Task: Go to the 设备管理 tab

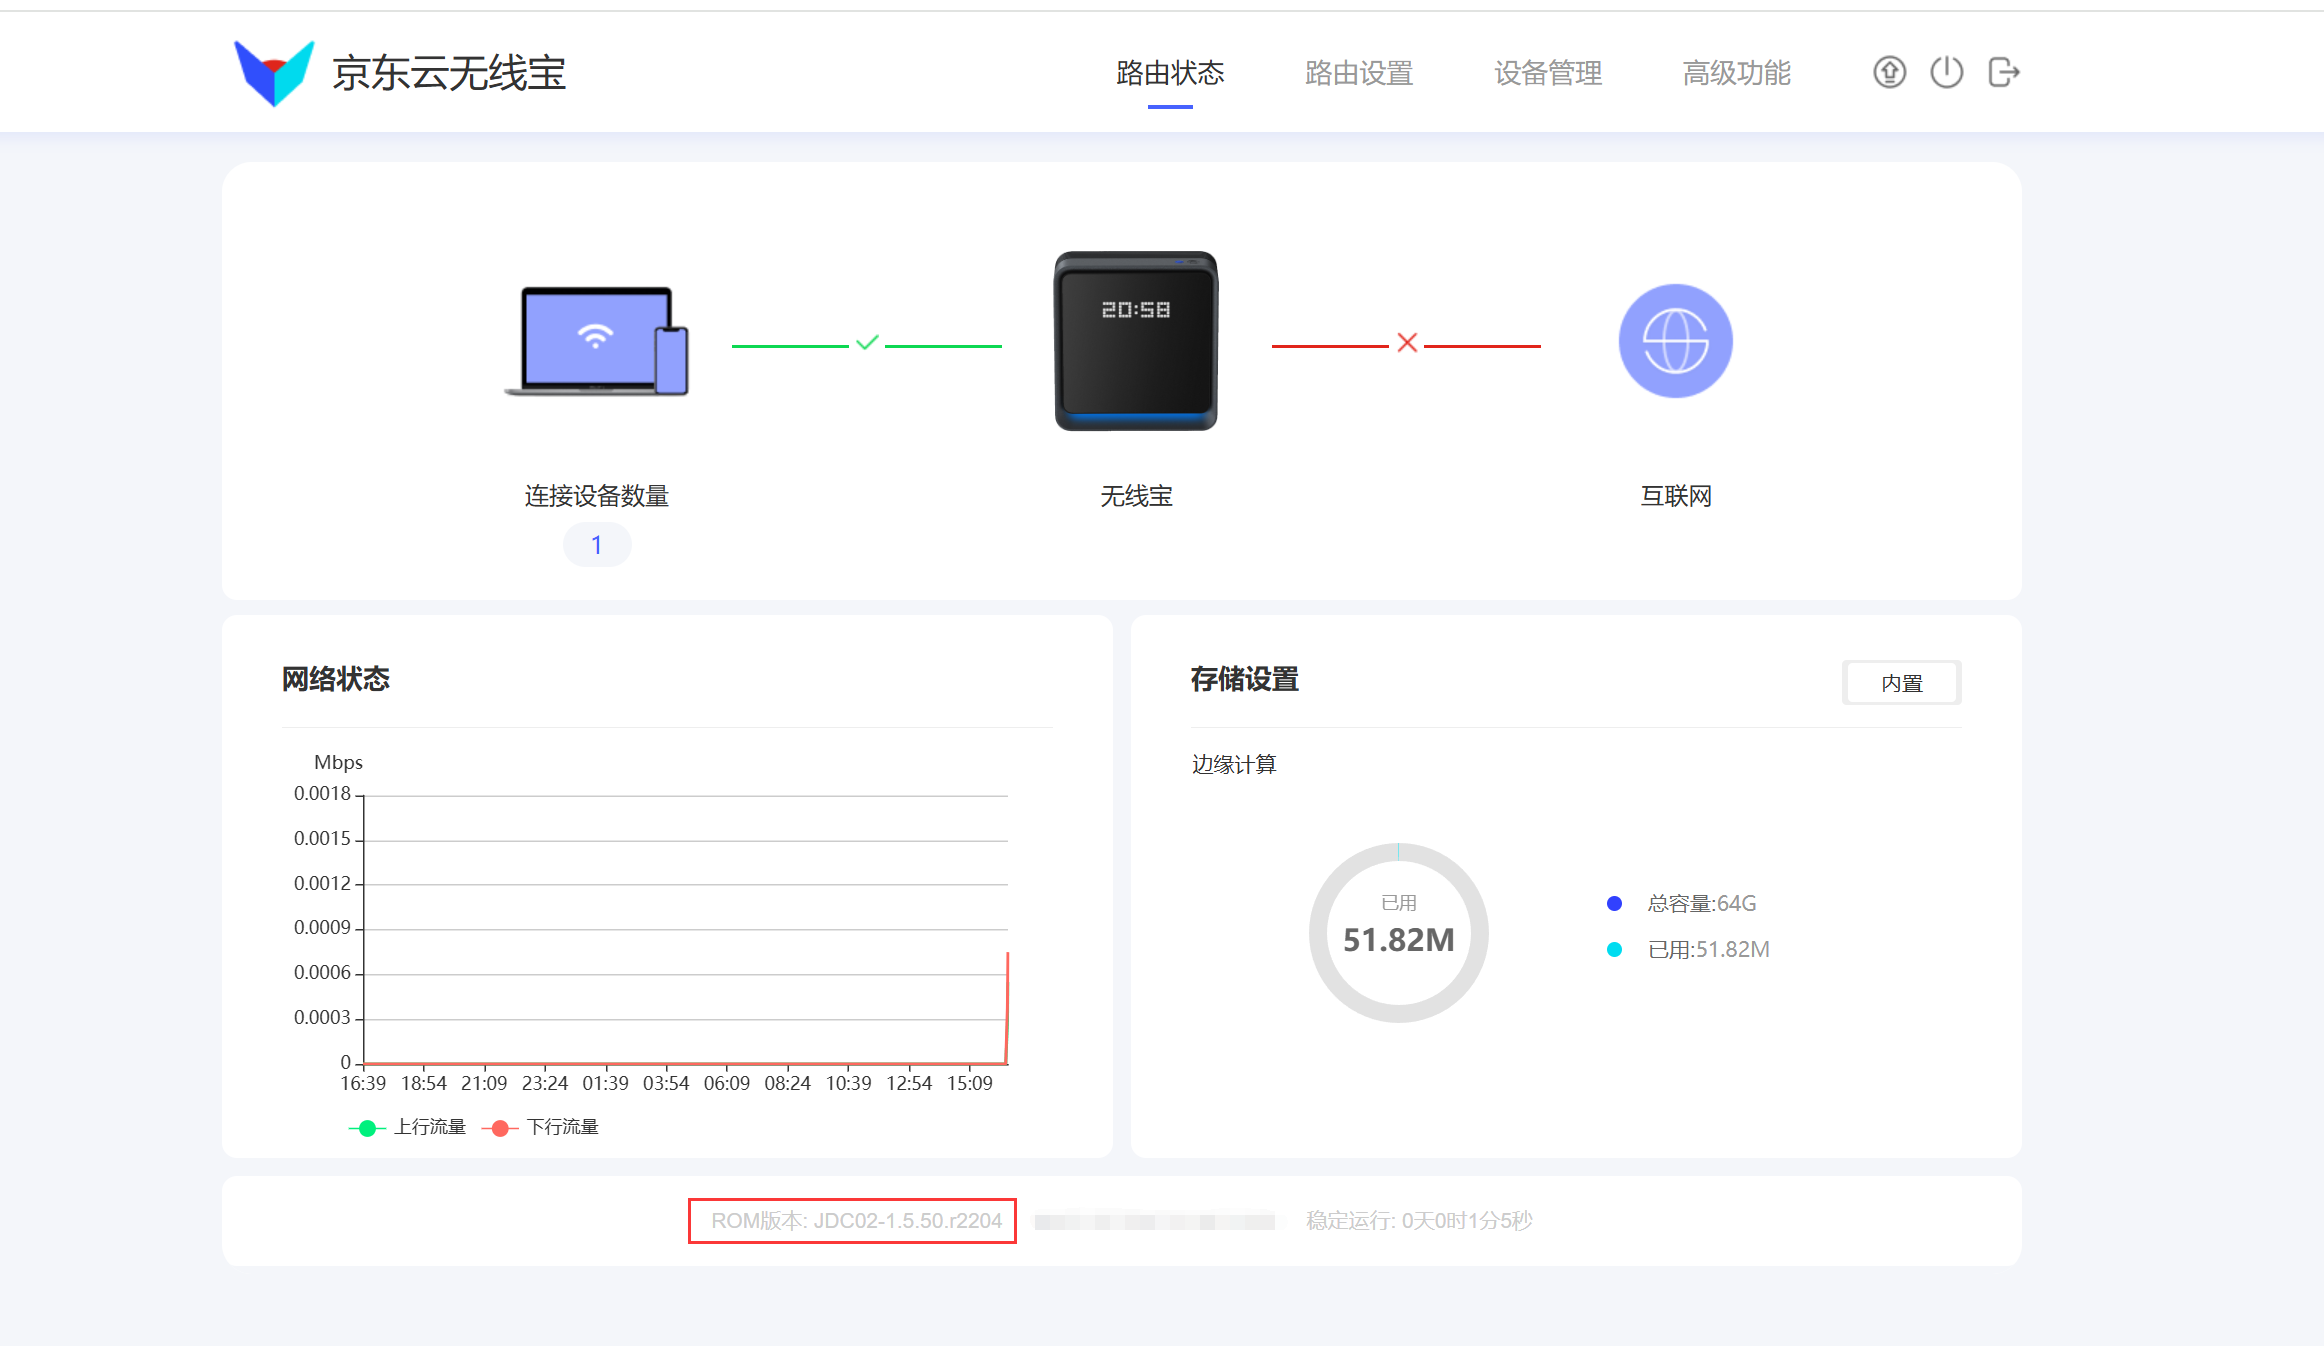Action: pyautogui.click(x=1548, y=73)
